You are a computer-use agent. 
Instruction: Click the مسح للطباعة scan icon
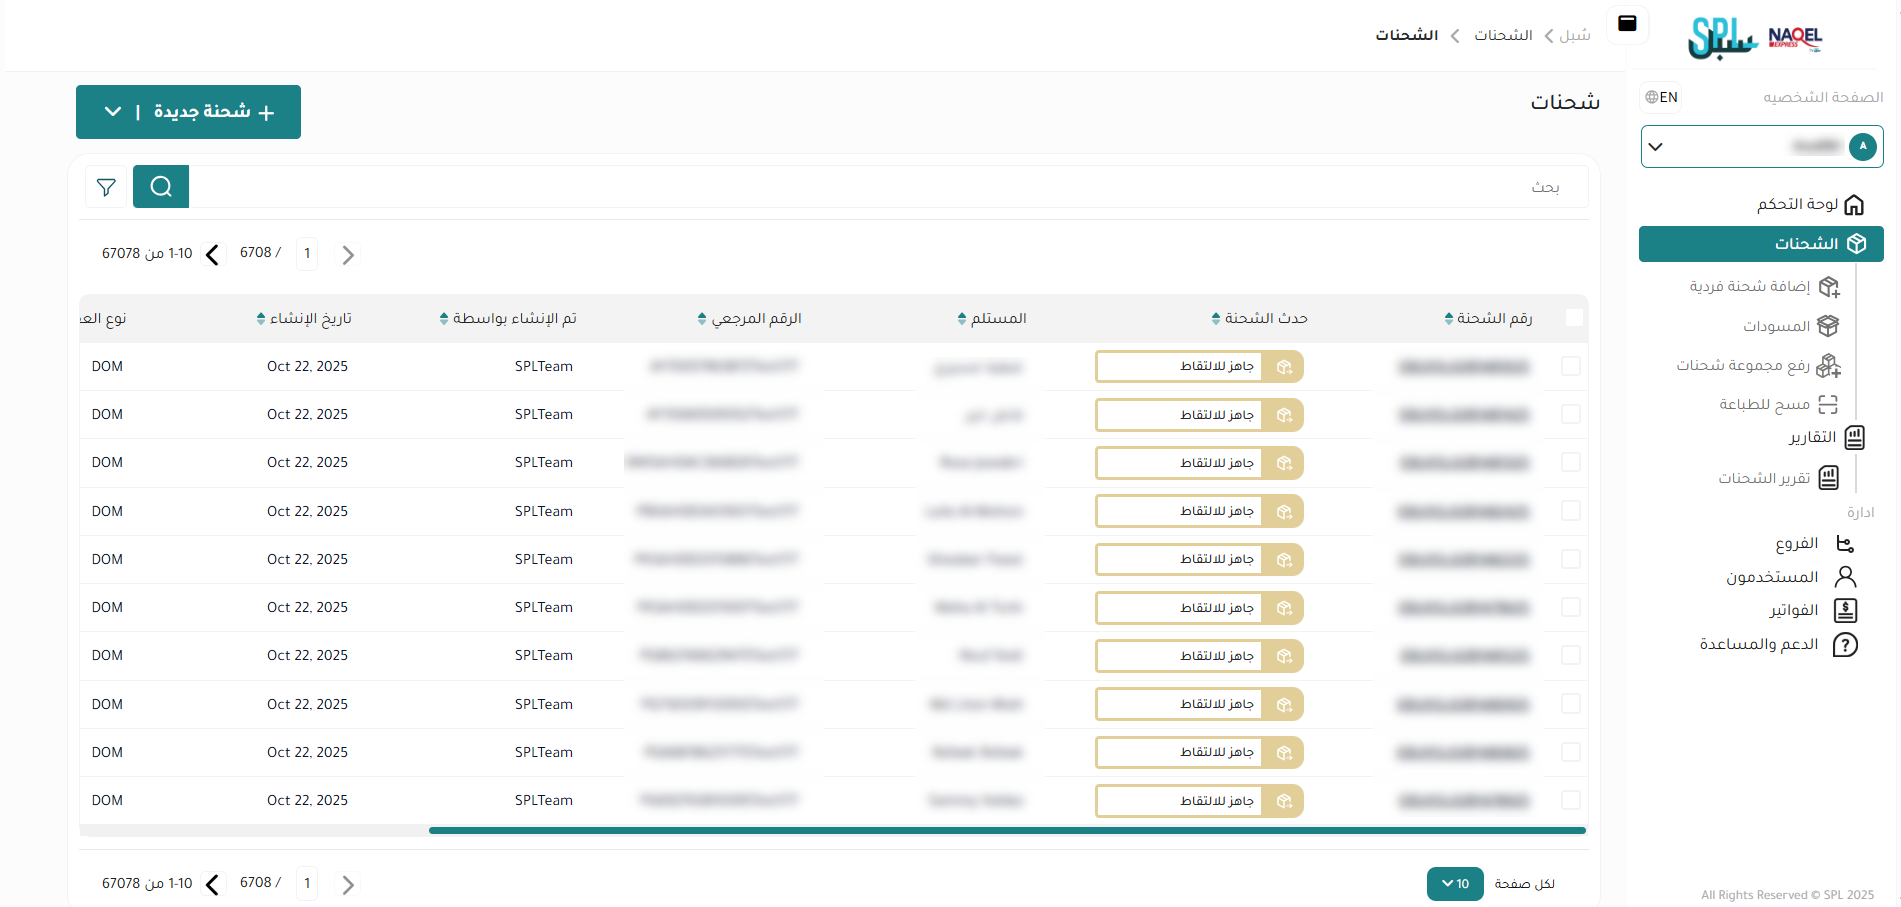[x=1828, y=404]
